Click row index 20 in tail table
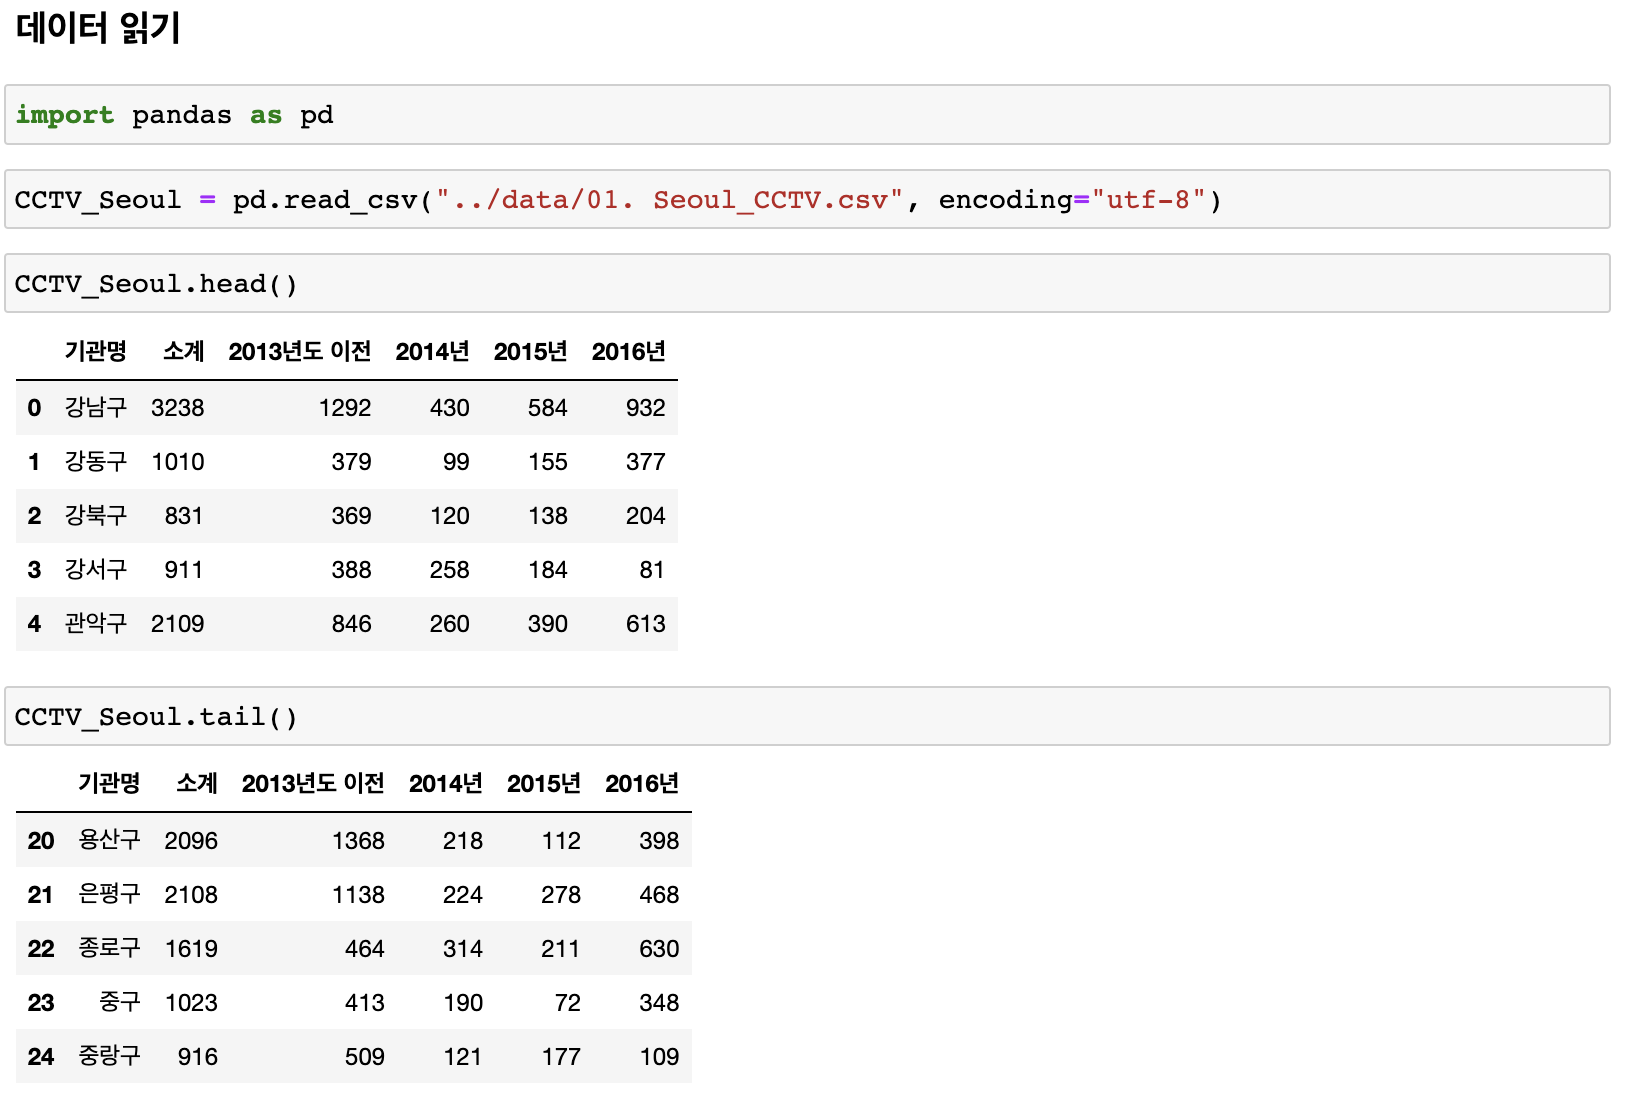1630x1116 pixels. [x=41, y=841]
